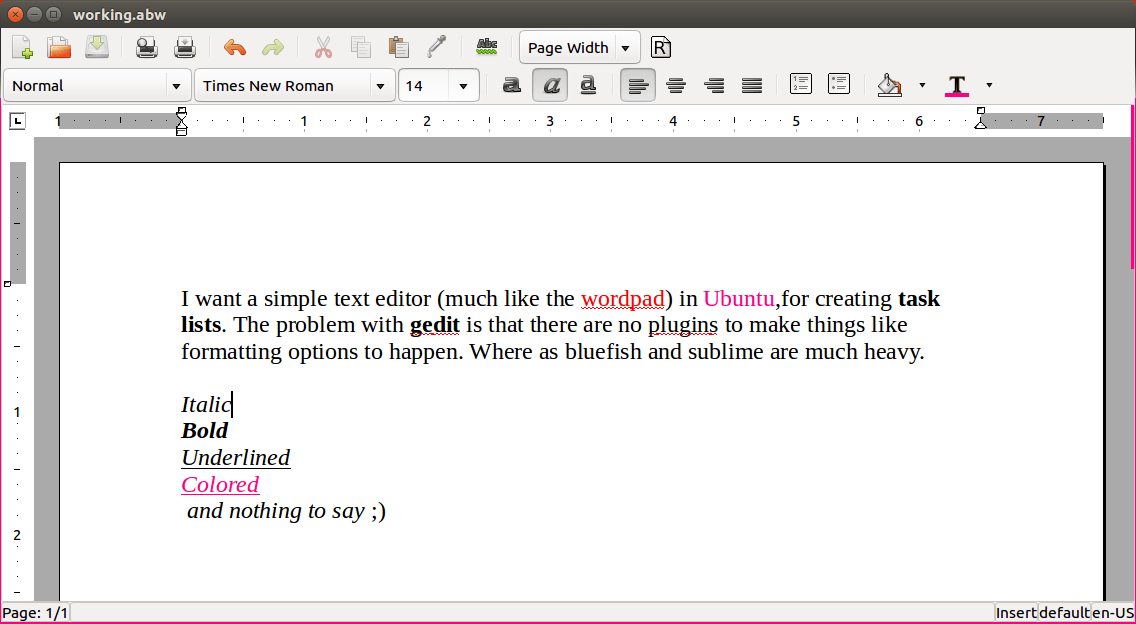Image resolution: width=1136 pixels, height=624 pixels.
Task: Redo the last undone action
Action: (272, 48)
